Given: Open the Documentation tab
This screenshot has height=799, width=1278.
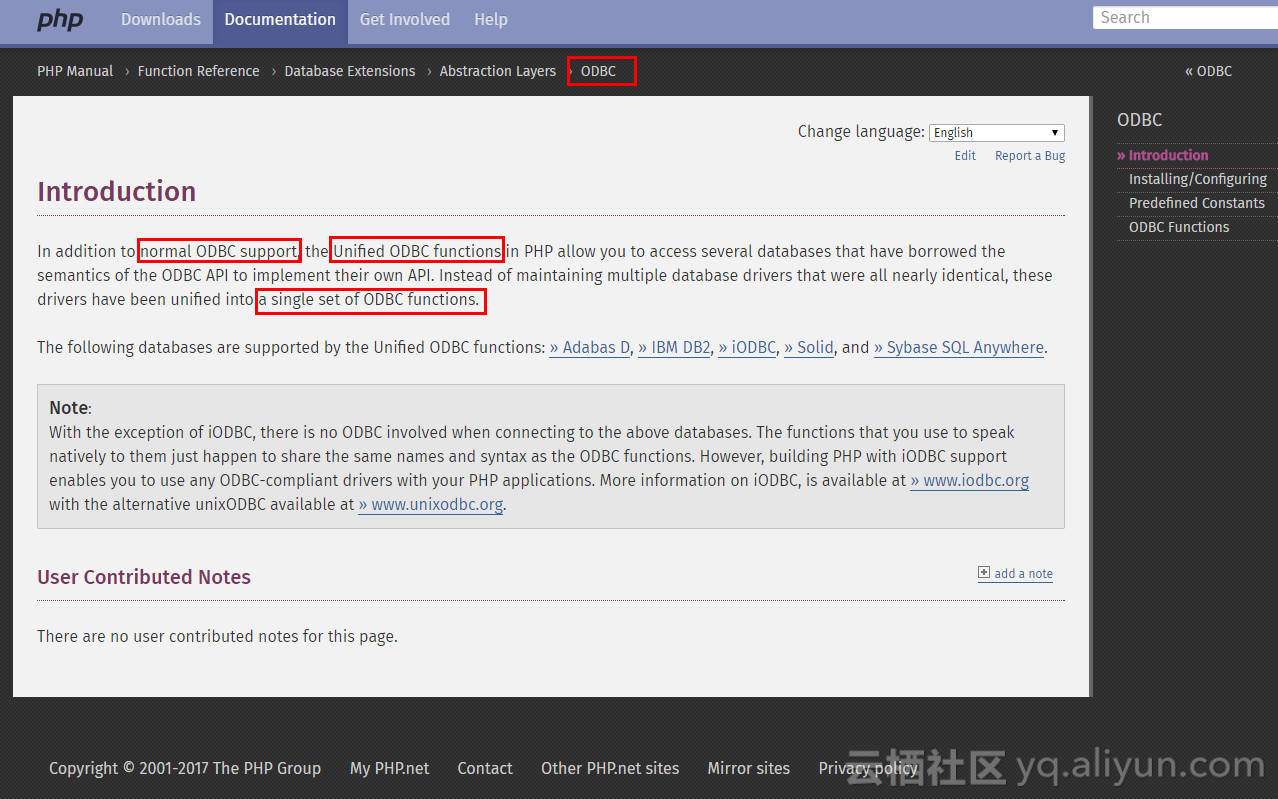Looking at the screenshot, I should tap(280, 19).
